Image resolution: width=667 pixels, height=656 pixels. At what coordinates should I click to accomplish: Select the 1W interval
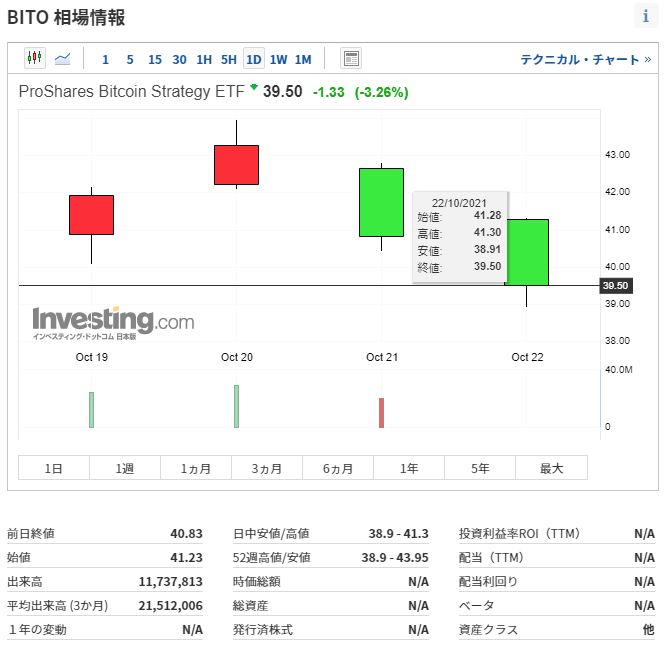279,60
